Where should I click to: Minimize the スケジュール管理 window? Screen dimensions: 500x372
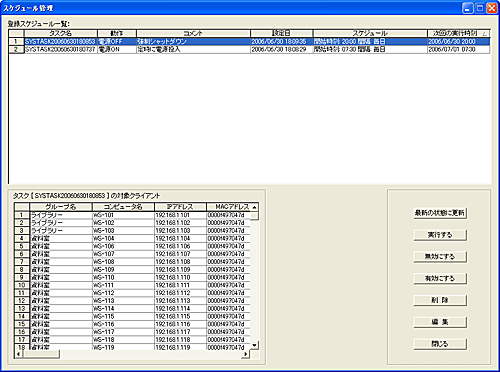(468, 8)
